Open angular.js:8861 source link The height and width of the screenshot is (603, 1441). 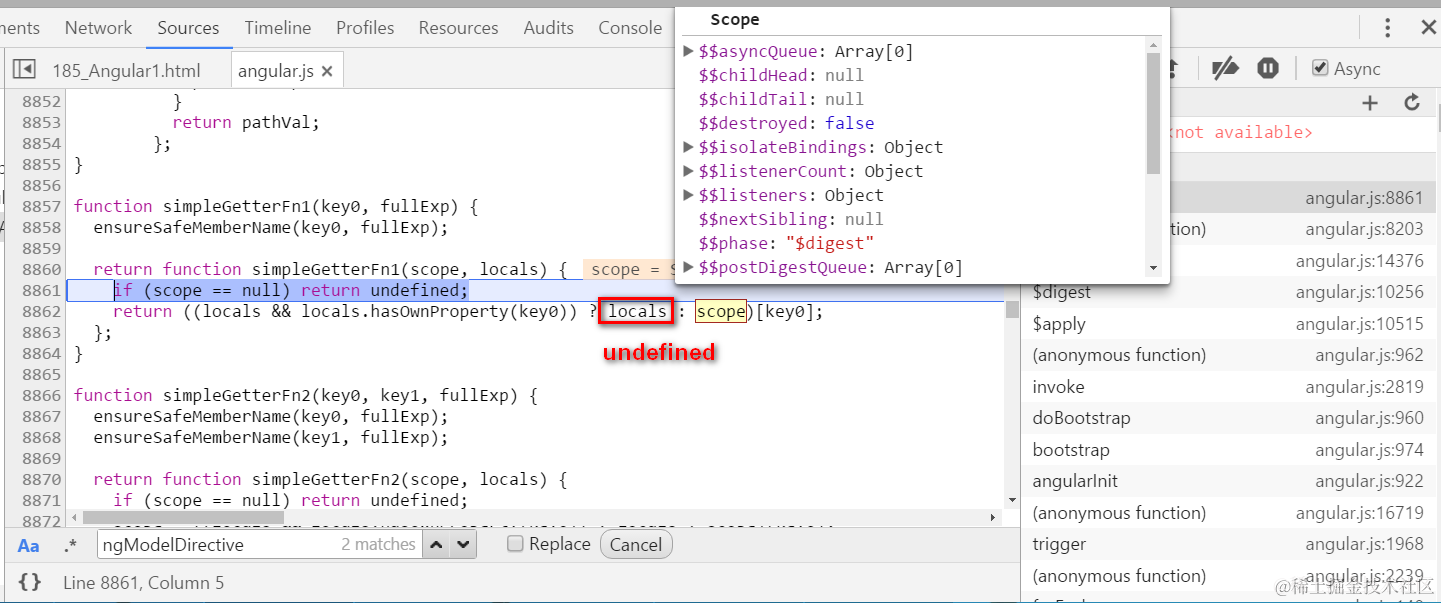1364,198
